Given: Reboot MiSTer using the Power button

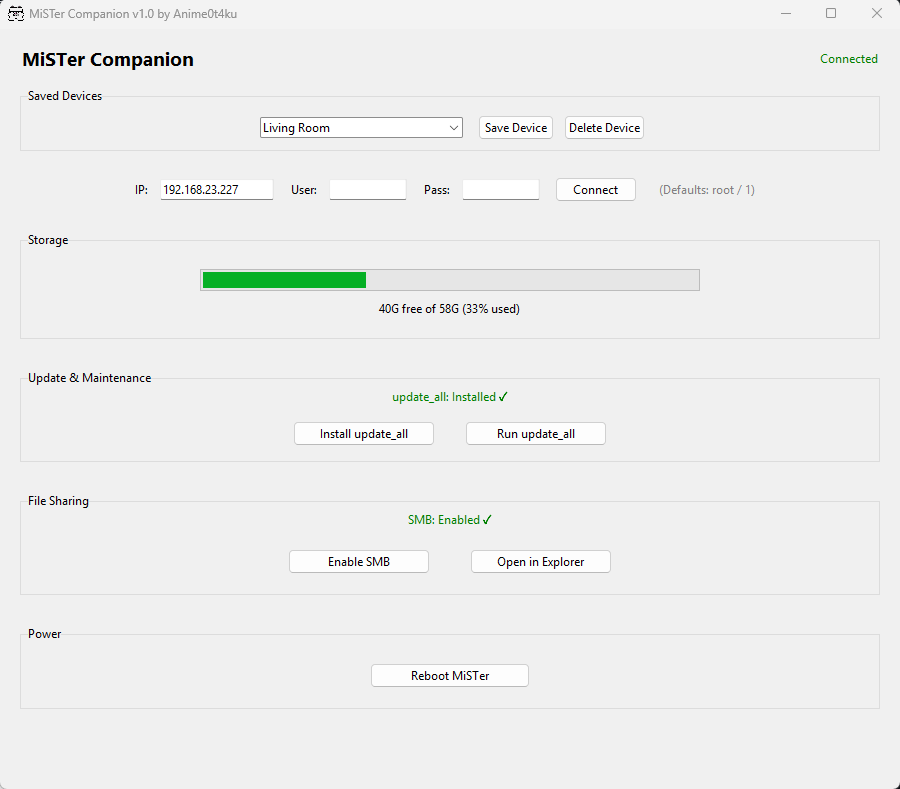Looking at the screenshot, I should pyautogui.click(x=450, y=676).
